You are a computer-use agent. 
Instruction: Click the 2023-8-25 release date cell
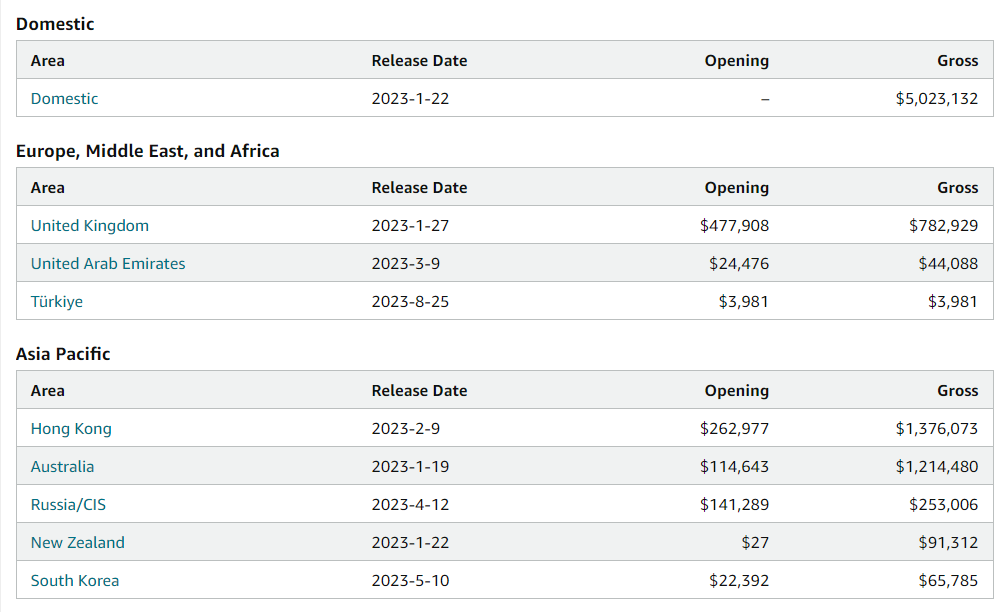pyautogui.click(x=410, y=302)
